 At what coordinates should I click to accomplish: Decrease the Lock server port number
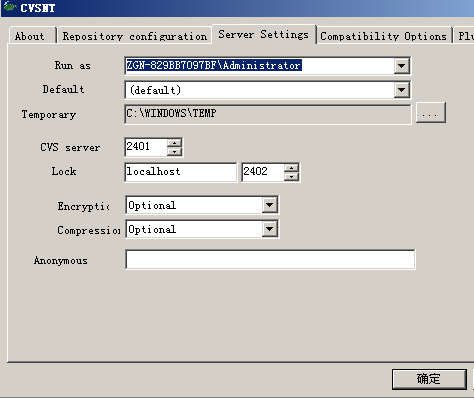pos(292,177)
